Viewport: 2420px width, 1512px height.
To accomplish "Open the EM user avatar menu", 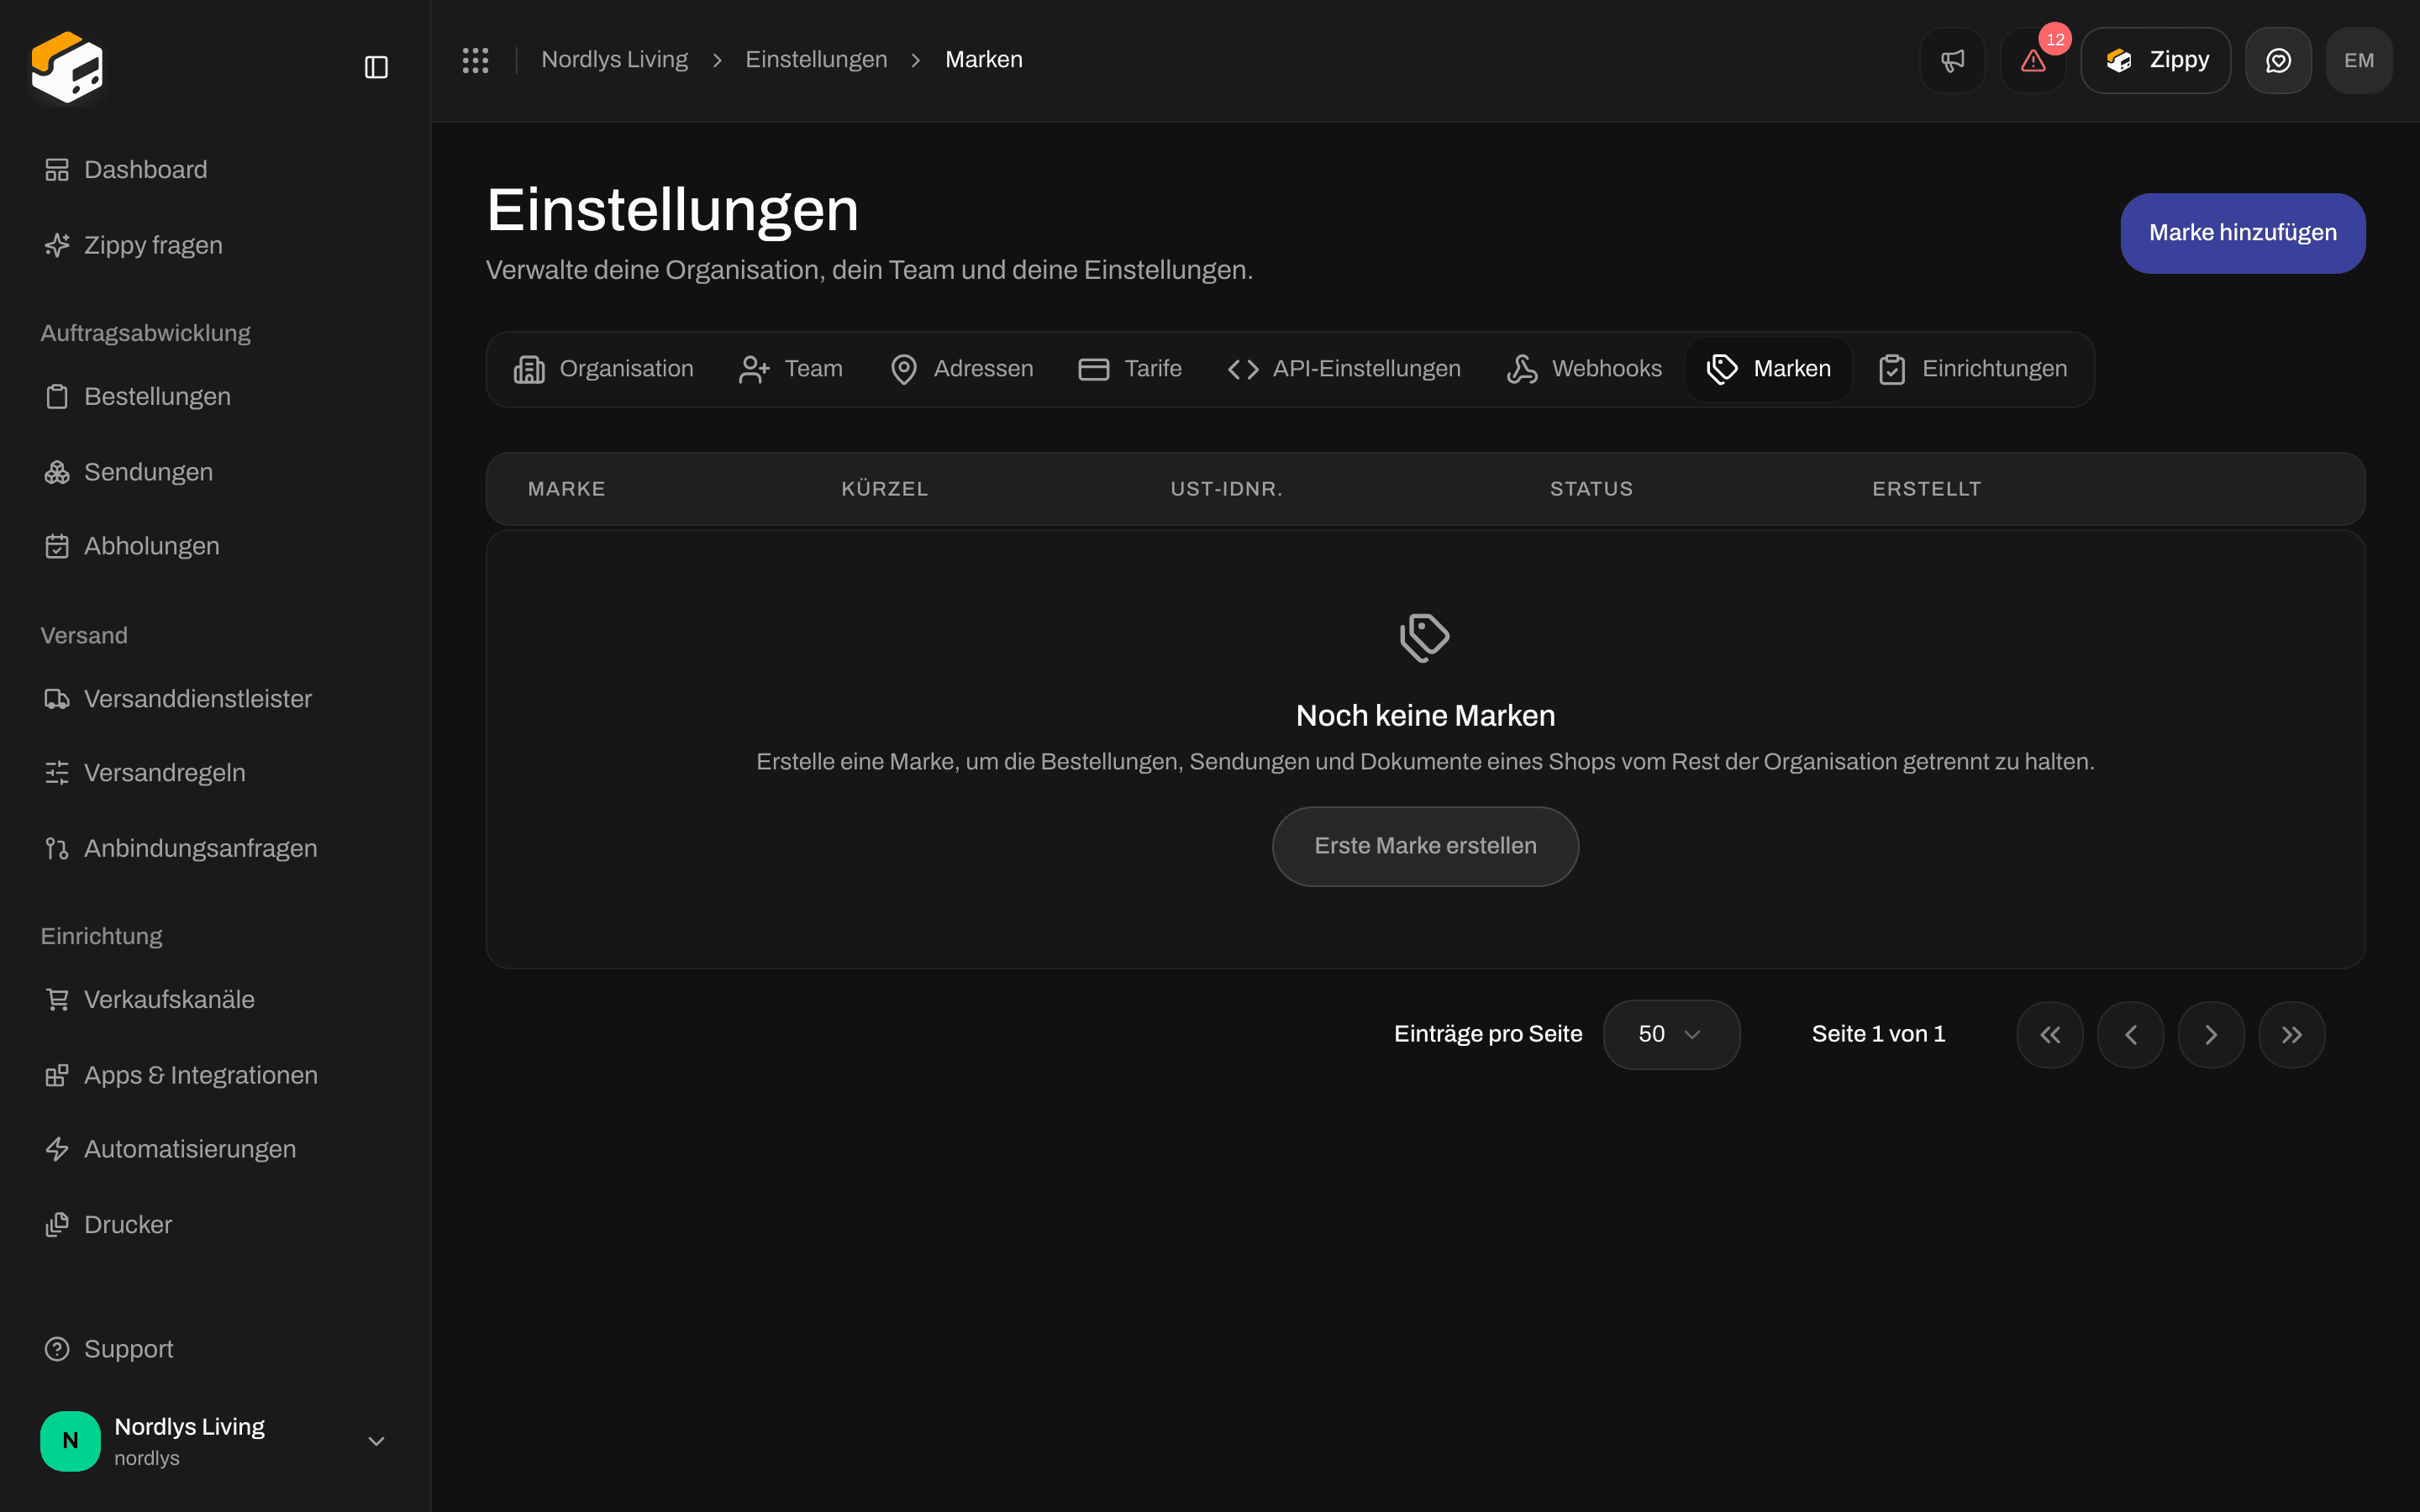I will [x=2359, y=60].
